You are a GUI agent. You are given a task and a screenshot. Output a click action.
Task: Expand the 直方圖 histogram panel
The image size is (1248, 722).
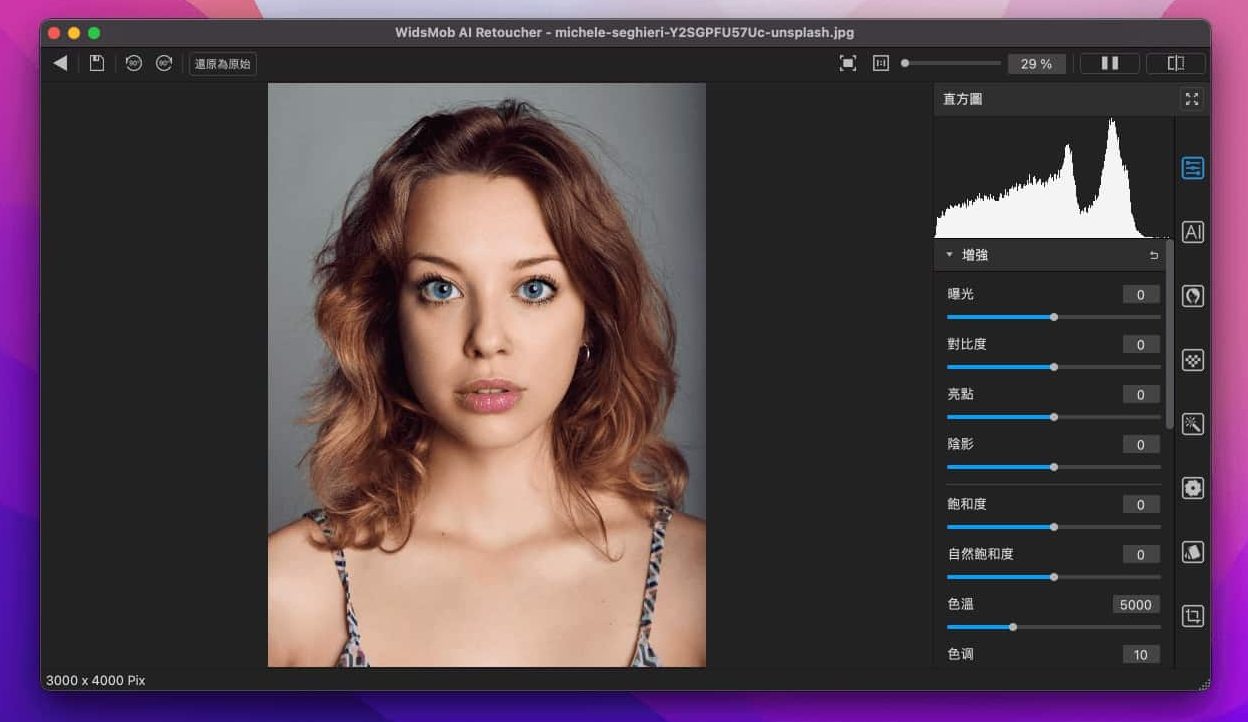point(1191,99)
